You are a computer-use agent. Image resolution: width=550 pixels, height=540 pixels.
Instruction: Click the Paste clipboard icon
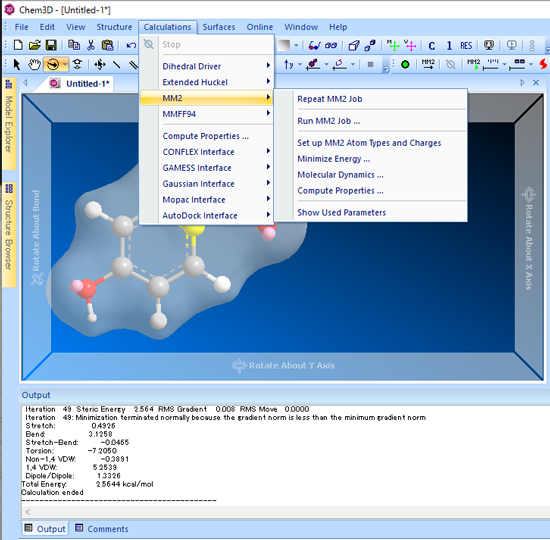pos(108,45)
